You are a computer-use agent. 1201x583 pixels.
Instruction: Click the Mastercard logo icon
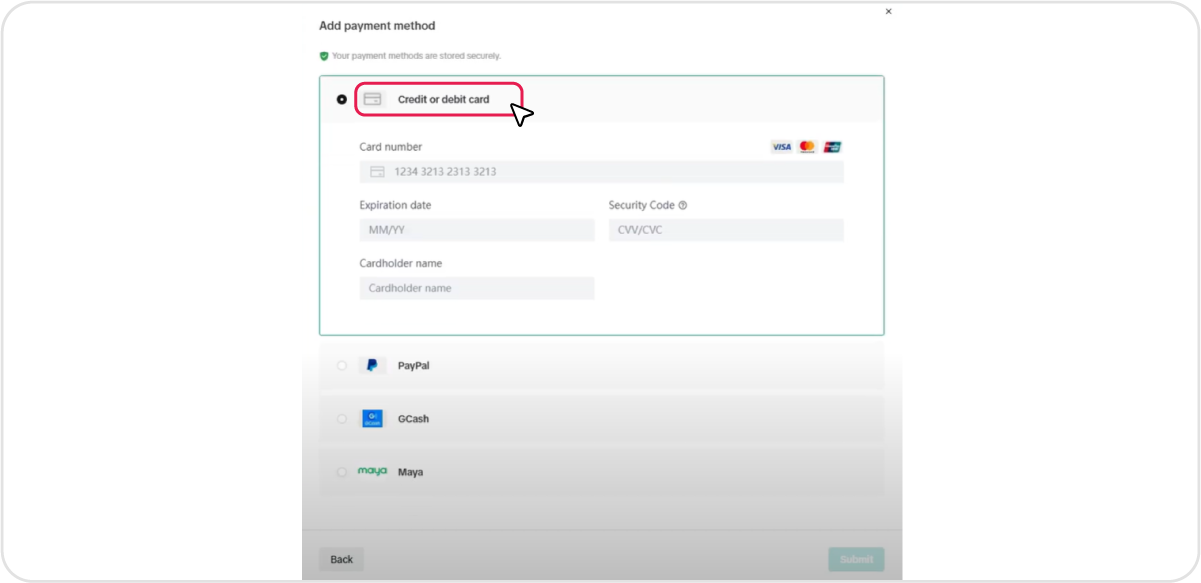tap(807, 147)
